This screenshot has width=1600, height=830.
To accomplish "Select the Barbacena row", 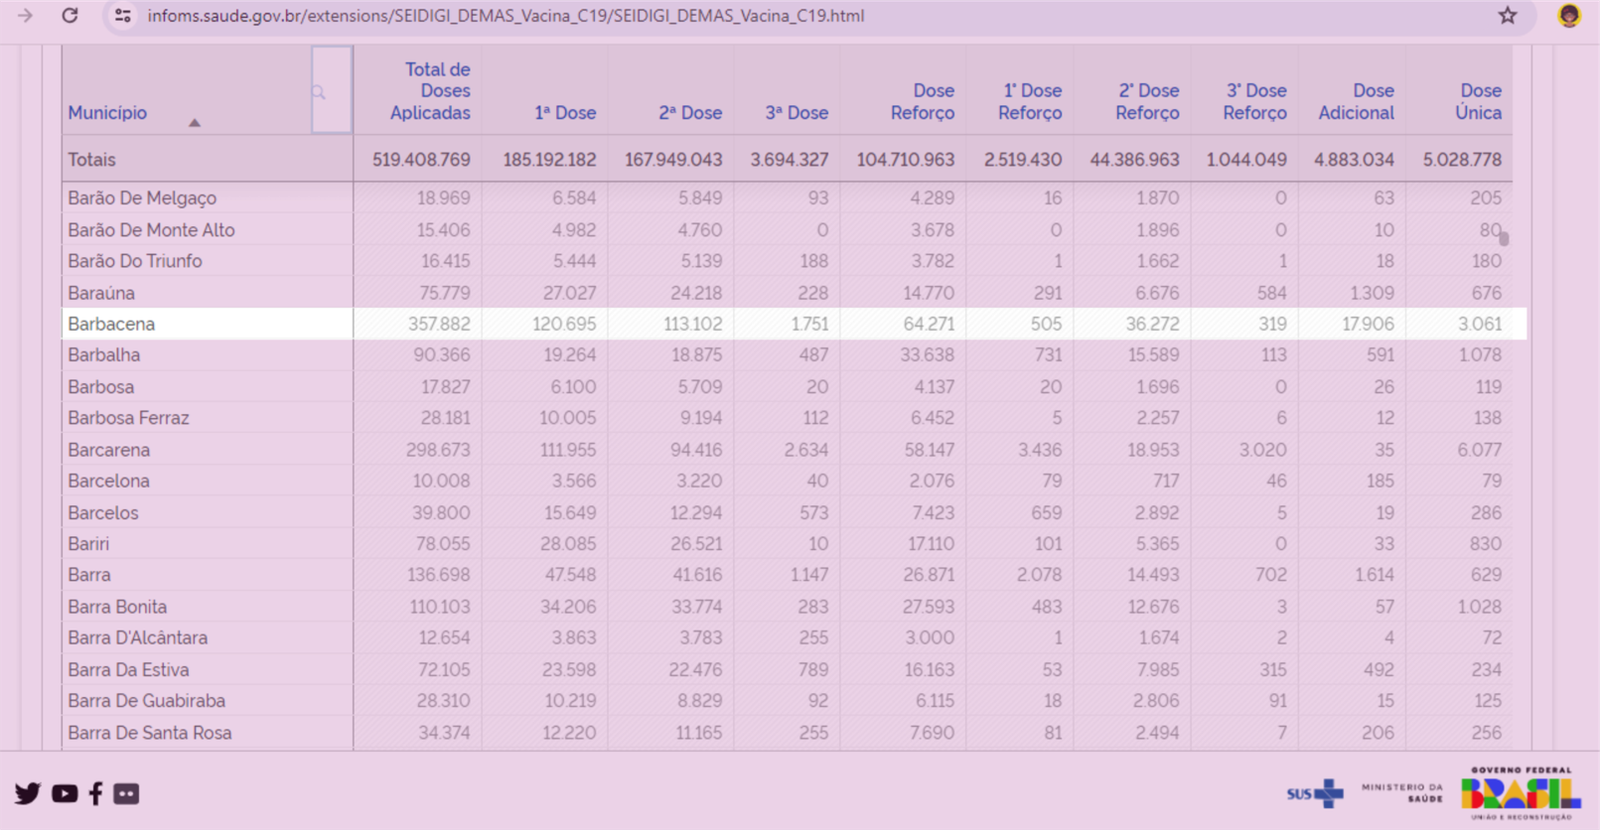I will click(111, 324).
